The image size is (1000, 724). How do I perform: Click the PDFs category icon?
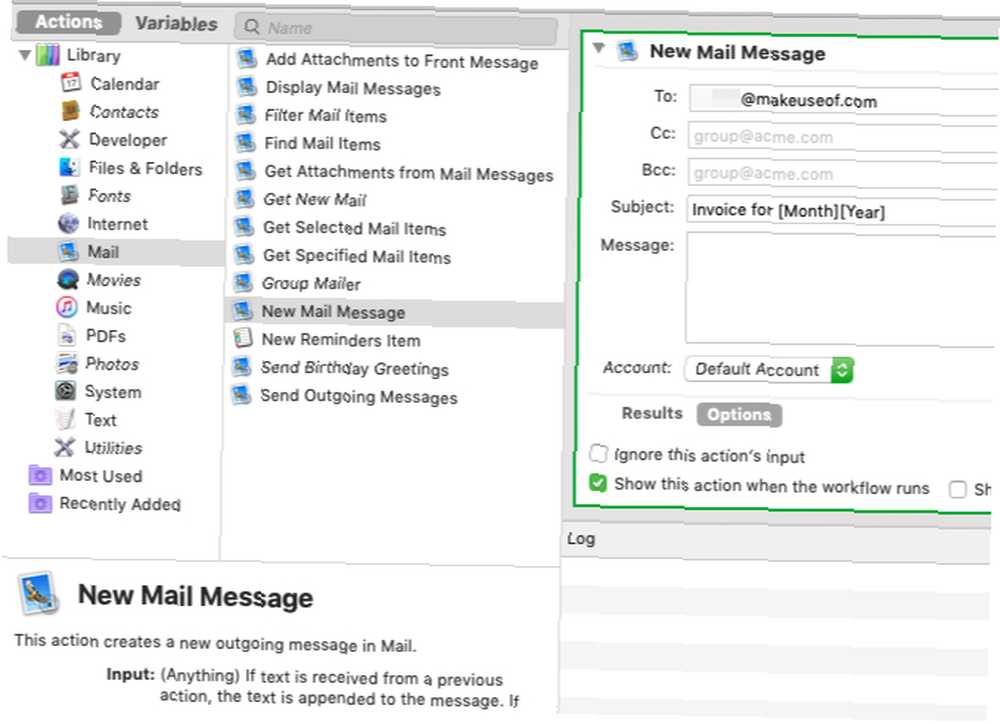67,335
